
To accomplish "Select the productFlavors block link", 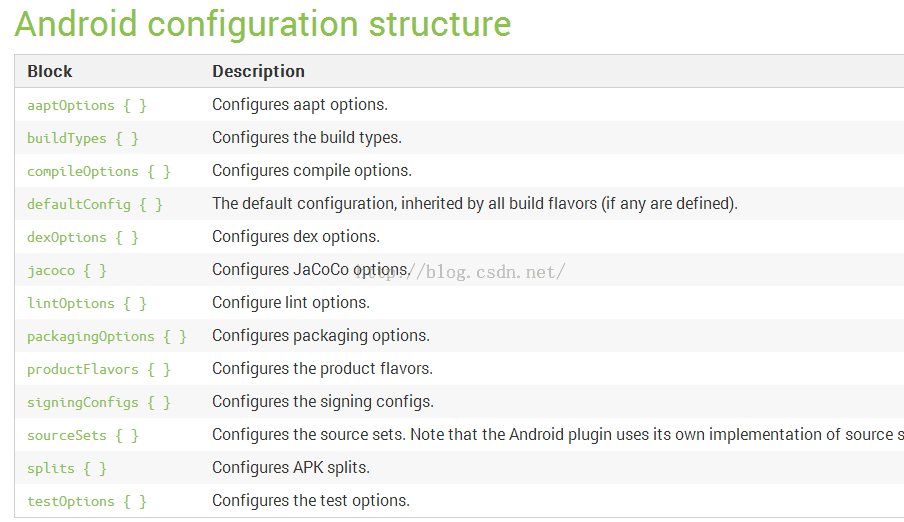I will tap(99, 369).
